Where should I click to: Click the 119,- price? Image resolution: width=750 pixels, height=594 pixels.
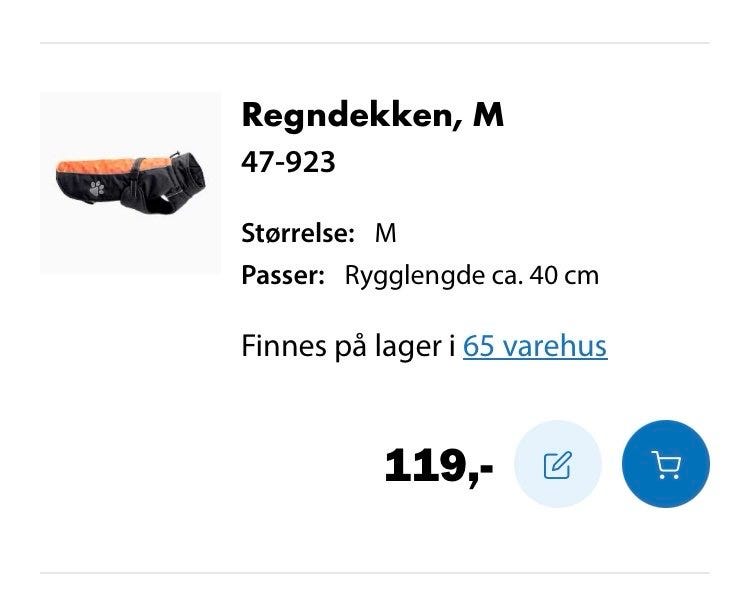438,465
